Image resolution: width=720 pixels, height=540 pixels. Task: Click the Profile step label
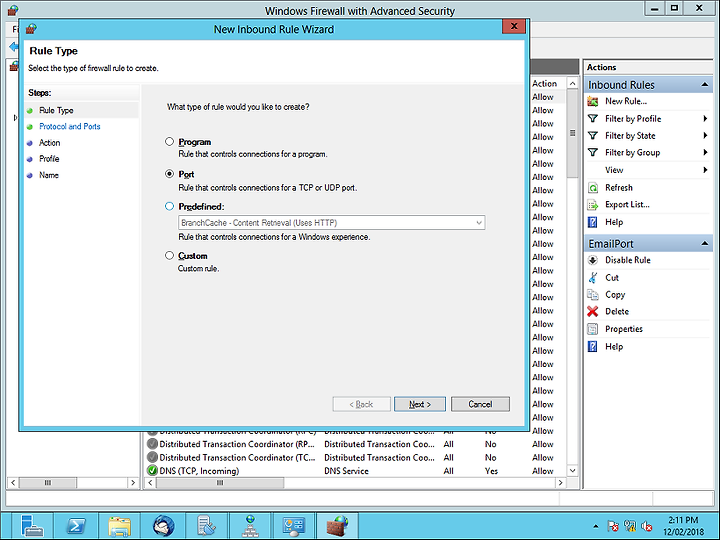pos(49,159)
